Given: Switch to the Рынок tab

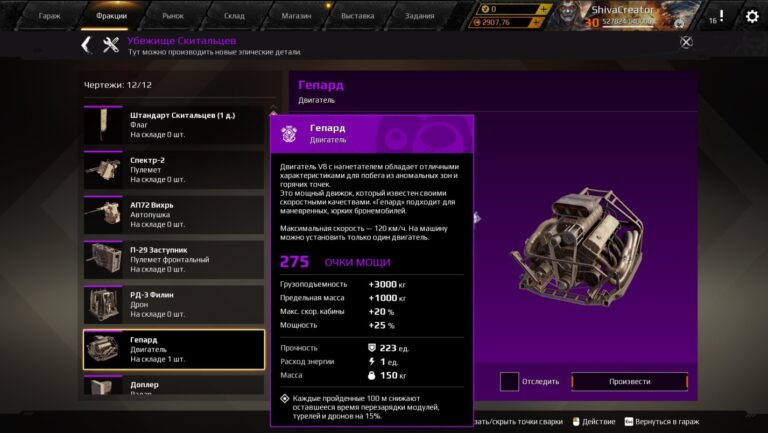Looking at the screenshot, I should click(173, 16).
